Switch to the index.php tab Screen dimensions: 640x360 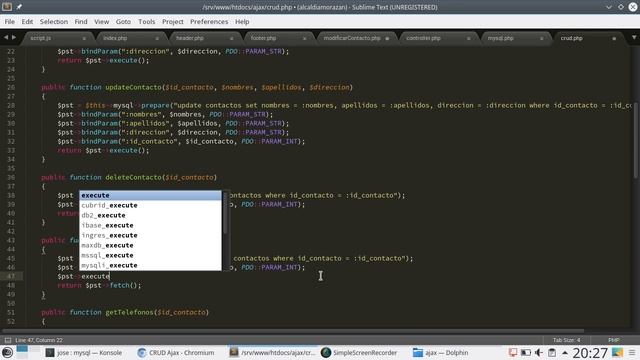click(x=131, y=38)
